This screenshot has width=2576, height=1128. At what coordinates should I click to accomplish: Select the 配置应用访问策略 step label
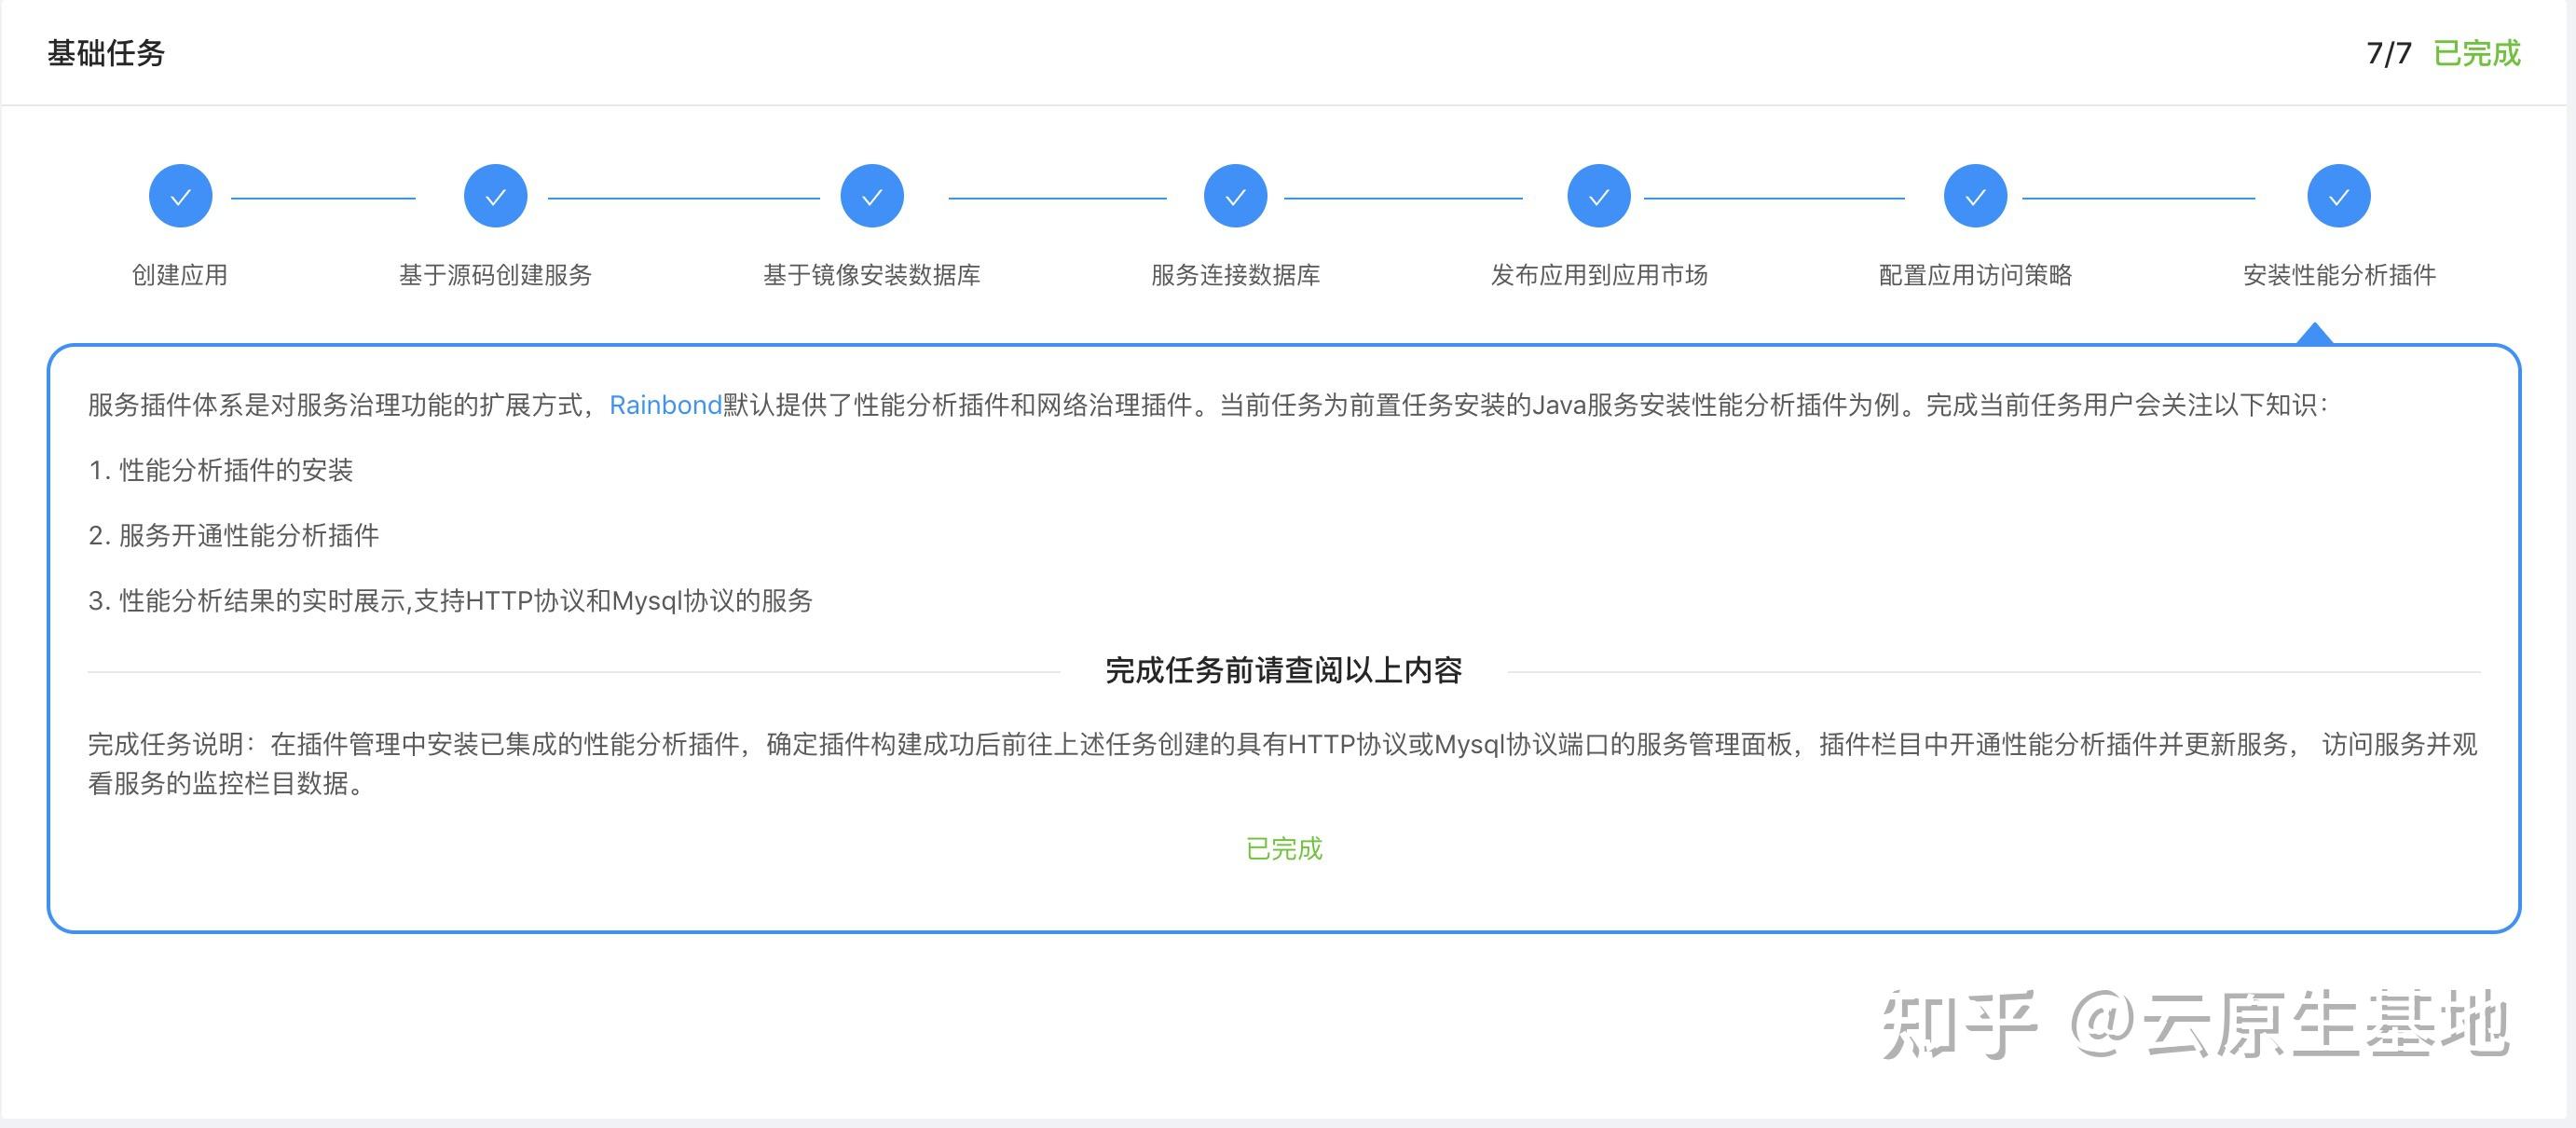point(1975,275)
